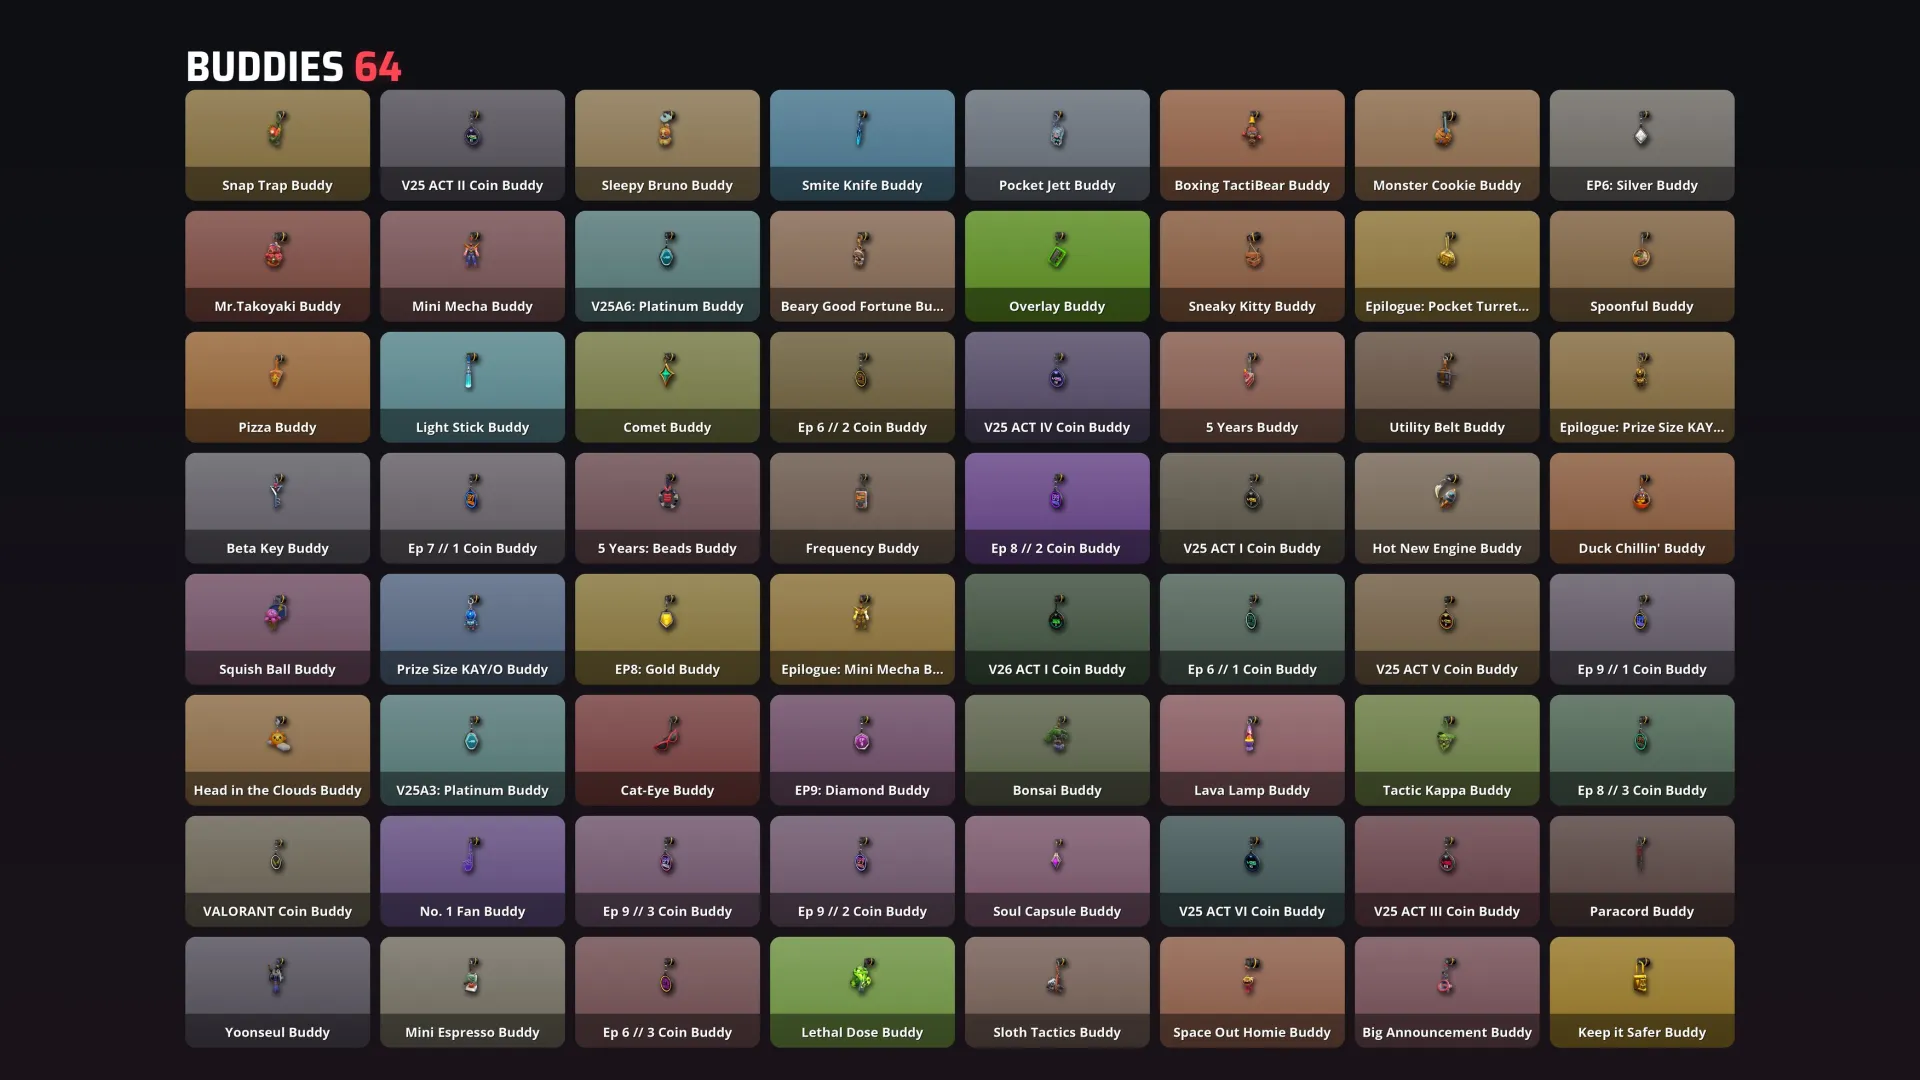1920x1080 pixels.
Task: Choose the Smite Knife Buddy icon
Action: (x=861, y=129)
